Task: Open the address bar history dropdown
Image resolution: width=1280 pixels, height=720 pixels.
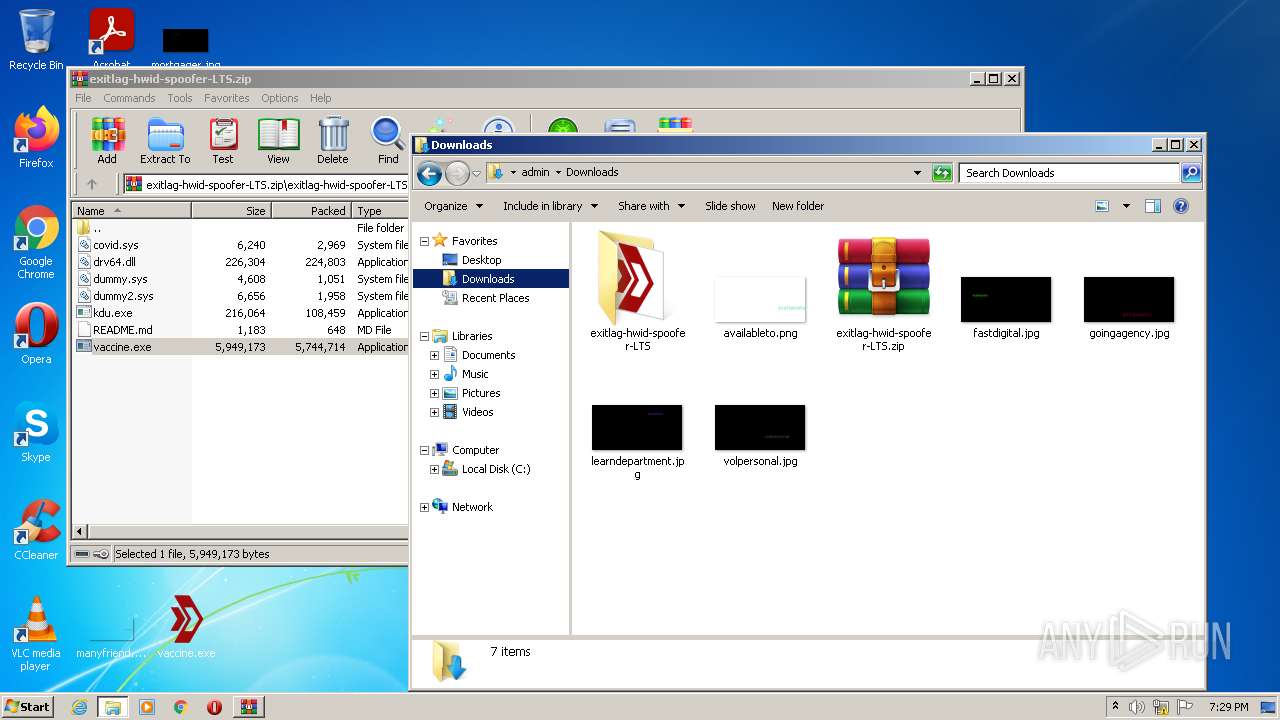Action: coord(917,173)
